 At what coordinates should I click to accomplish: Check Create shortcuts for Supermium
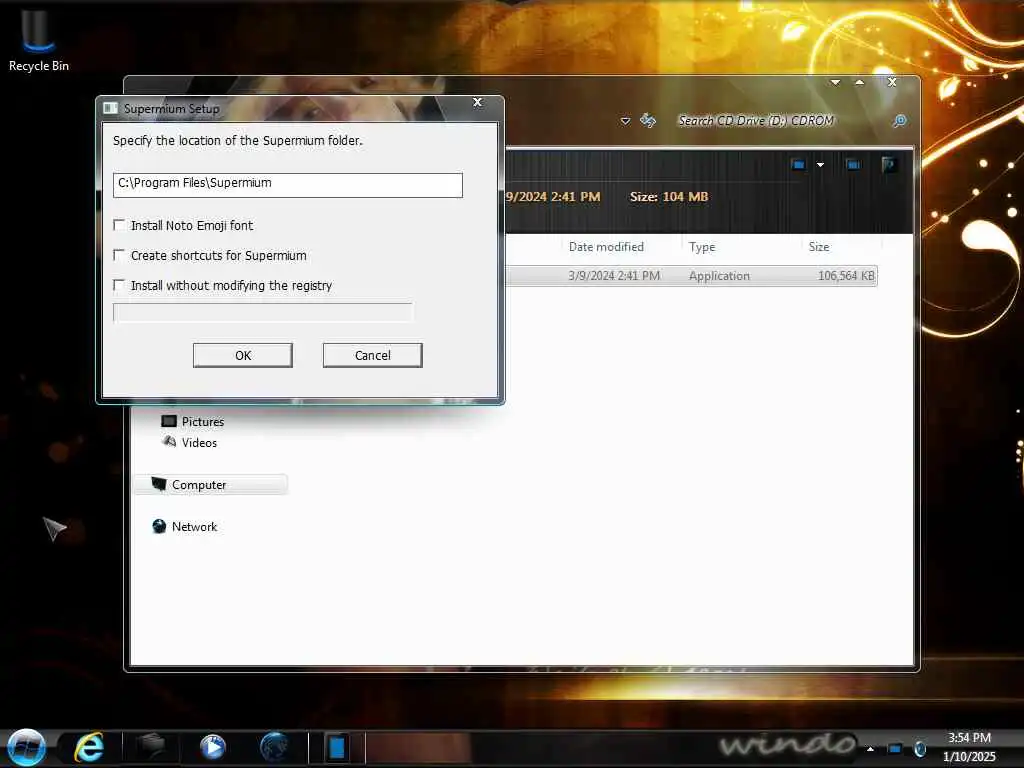click(x=119, y=255)
